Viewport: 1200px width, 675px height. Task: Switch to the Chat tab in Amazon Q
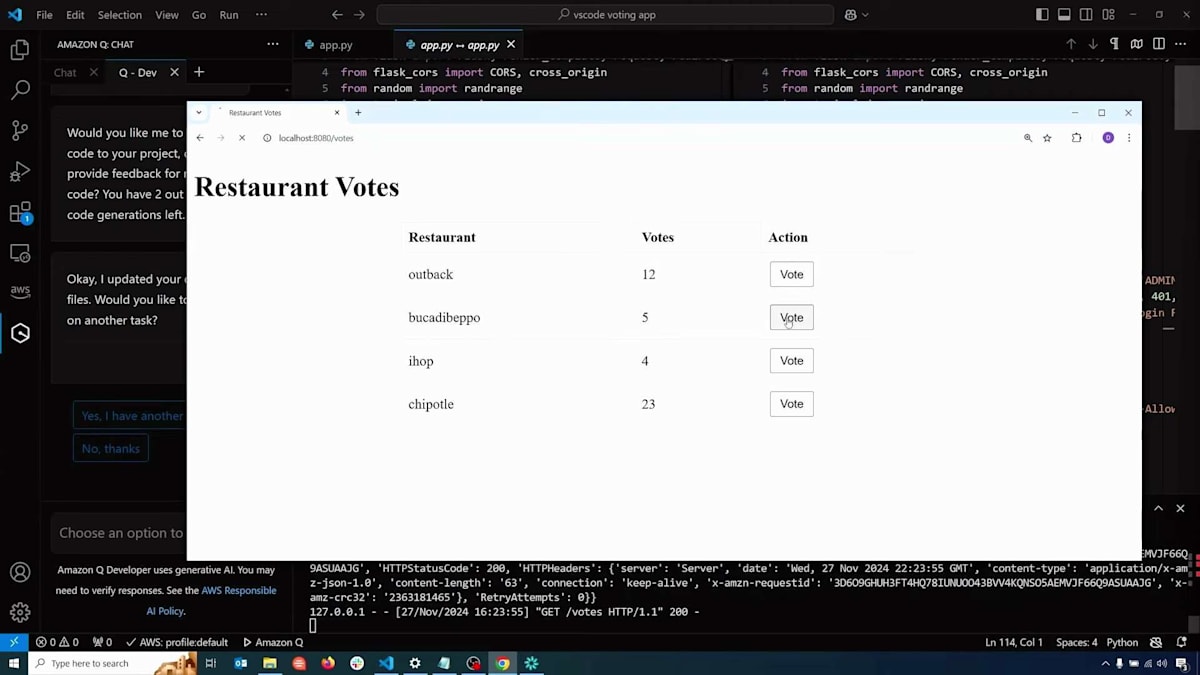point(65,72)
